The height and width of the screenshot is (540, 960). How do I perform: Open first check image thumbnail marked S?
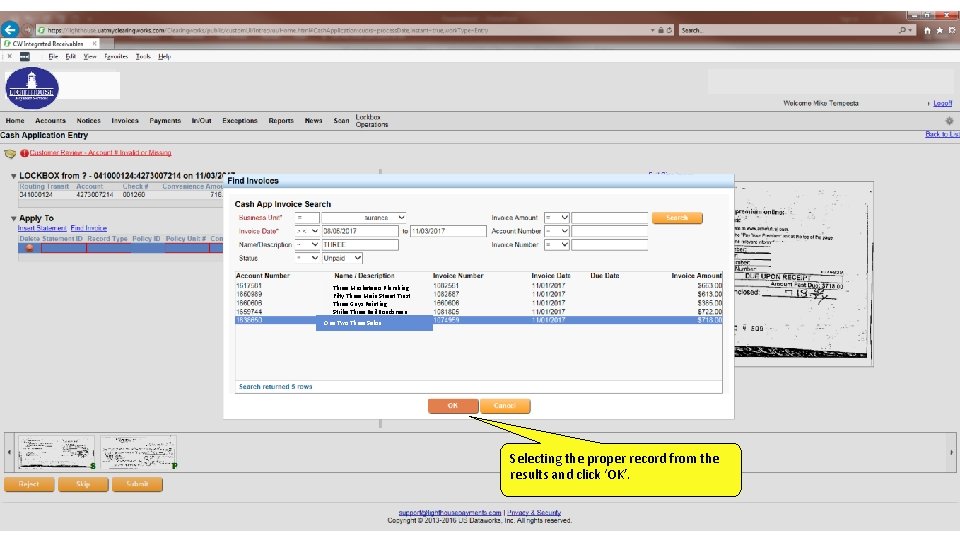pyautogui.click(x=56, y=452)
